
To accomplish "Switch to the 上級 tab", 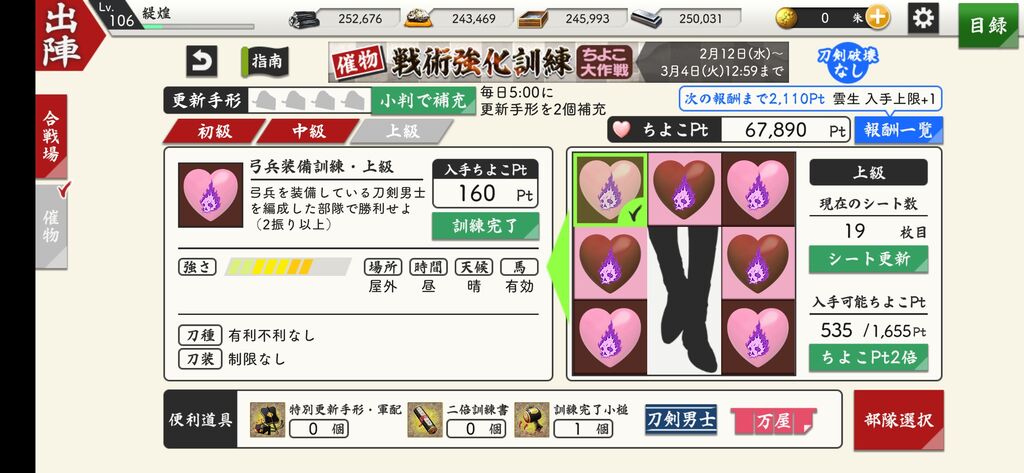I will point(402,131).
